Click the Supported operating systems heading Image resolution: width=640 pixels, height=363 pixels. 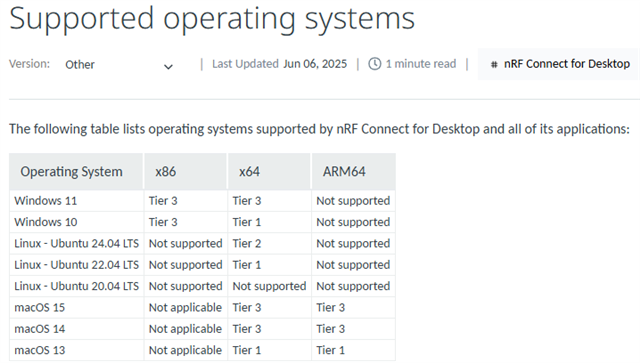(212, 19)
